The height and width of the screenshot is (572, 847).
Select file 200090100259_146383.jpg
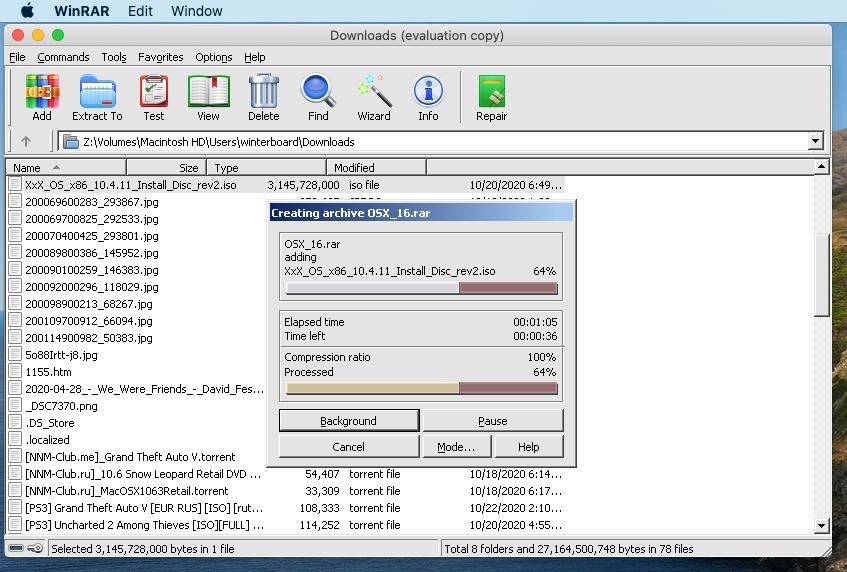pyautogui.click(x=92, y=270)
